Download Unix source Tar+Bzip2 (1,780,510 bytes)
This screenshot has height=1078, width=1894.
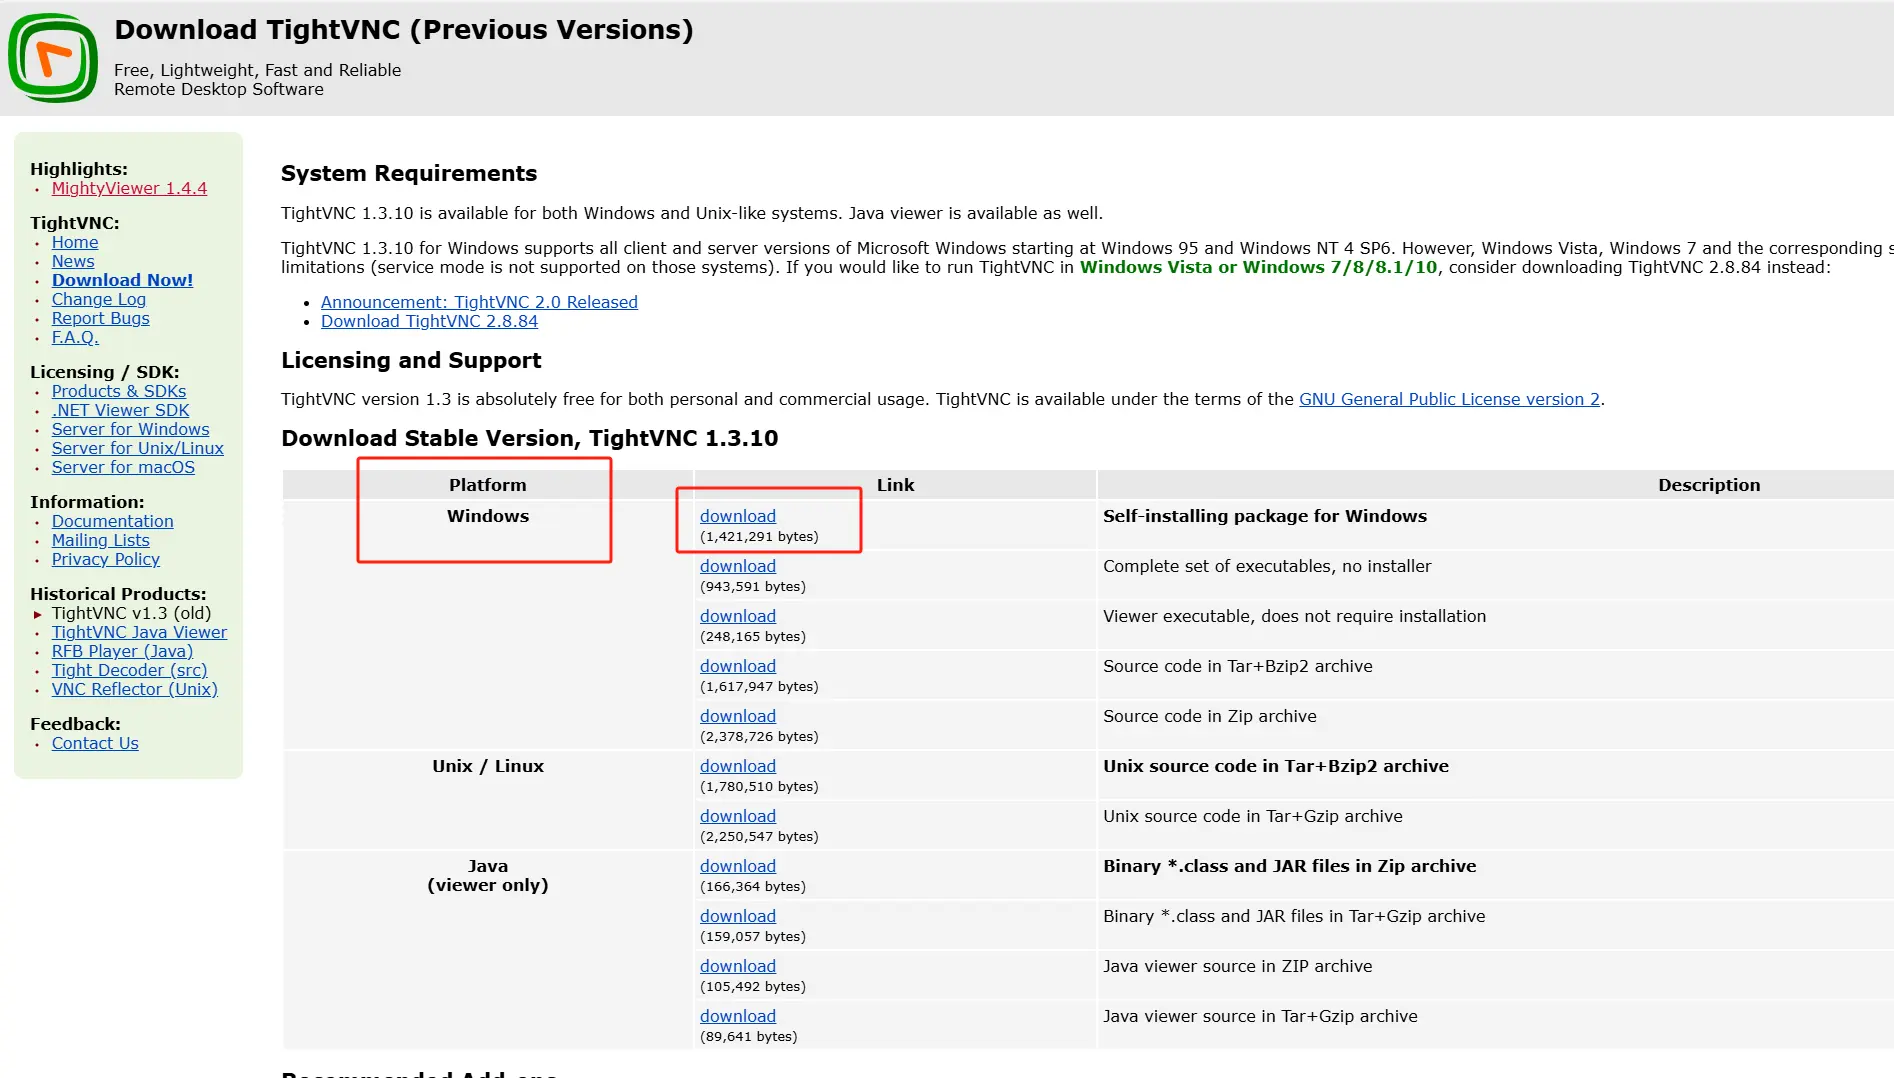tap(738, 766)
